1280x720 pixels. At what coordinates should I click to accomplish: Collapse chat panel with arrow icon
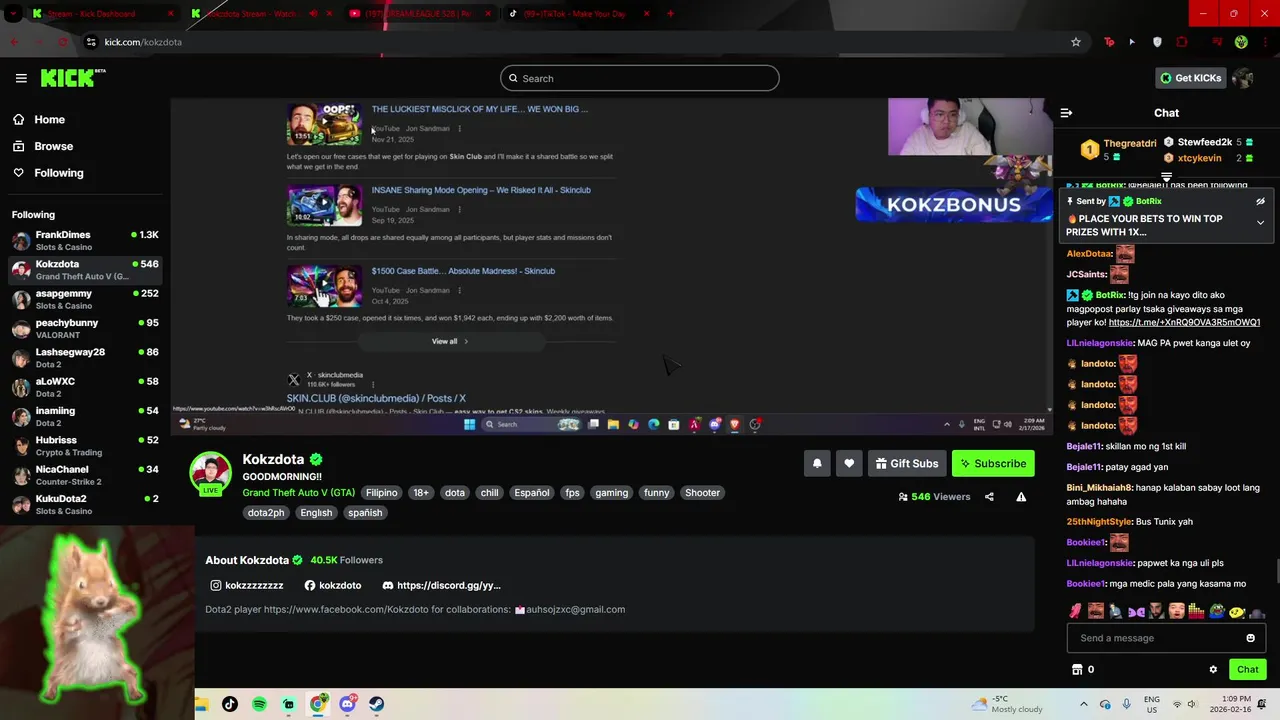point(1066,113)
